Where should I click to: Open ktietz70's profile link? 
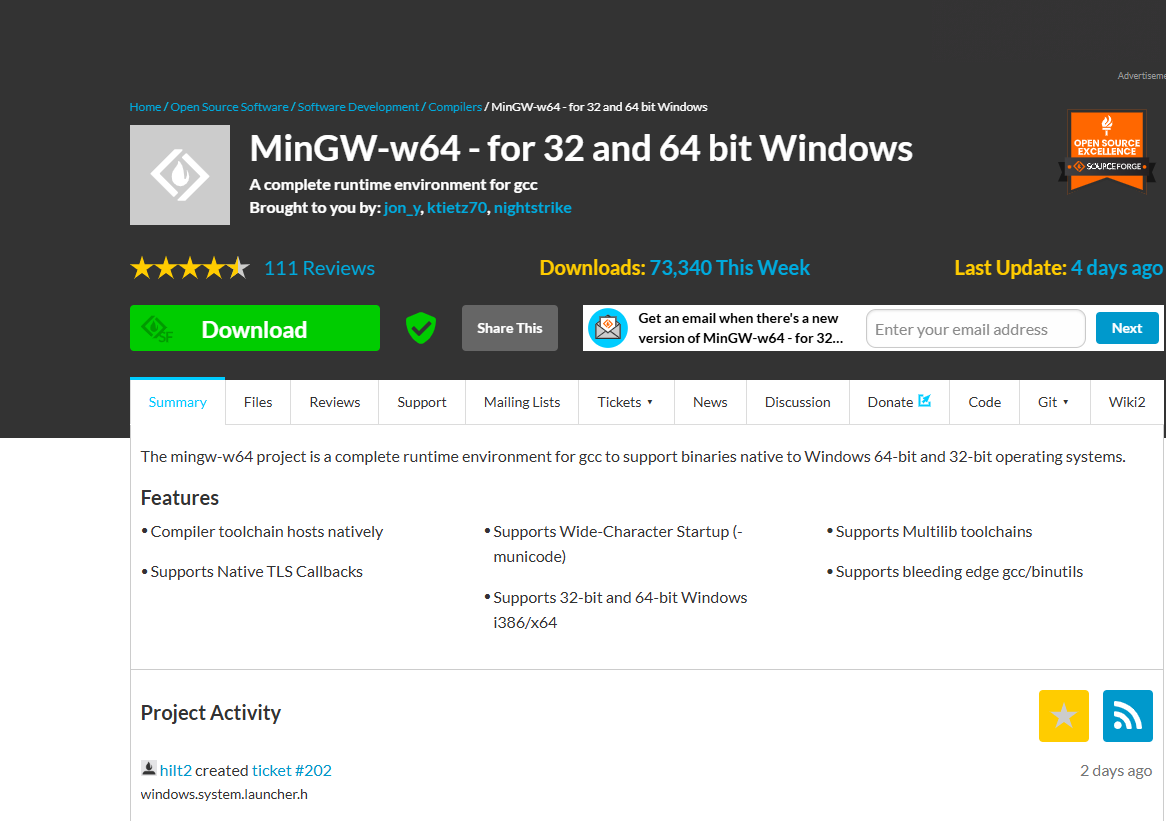457,208
